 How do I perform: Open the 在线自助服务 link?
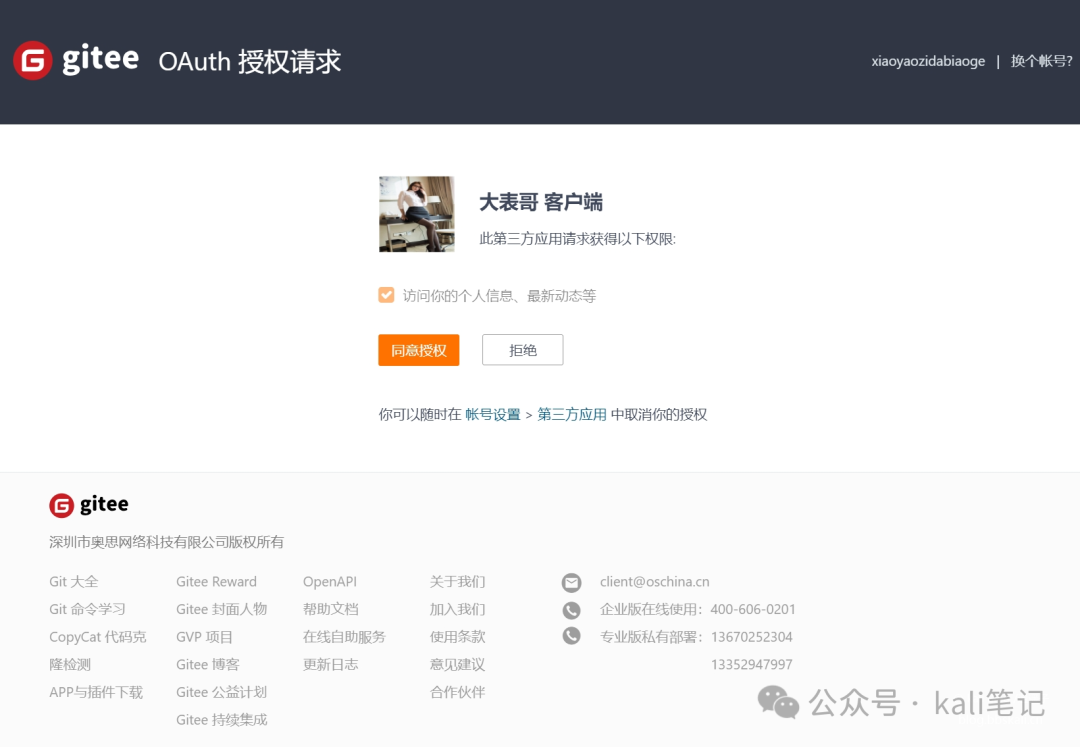click(x=344, y=637)
